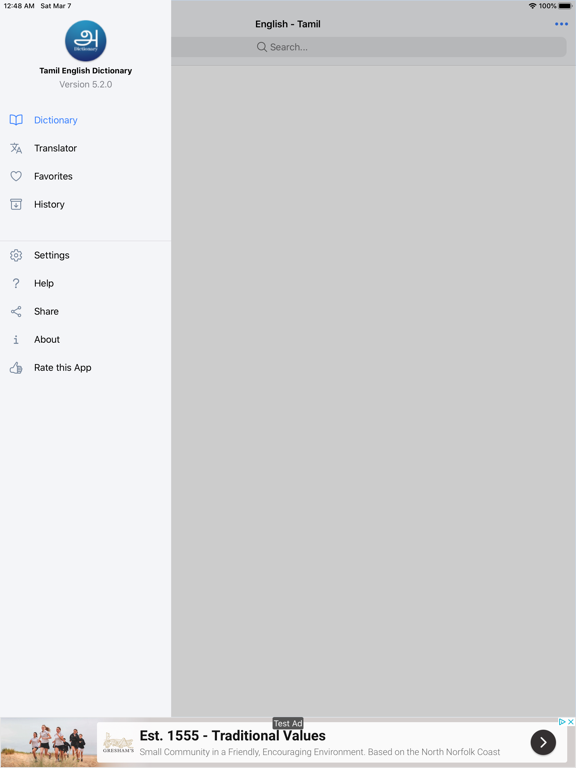Click the Tamil English Dictionary title text
Screen dimensions: 576x768
tap(86, 71)
